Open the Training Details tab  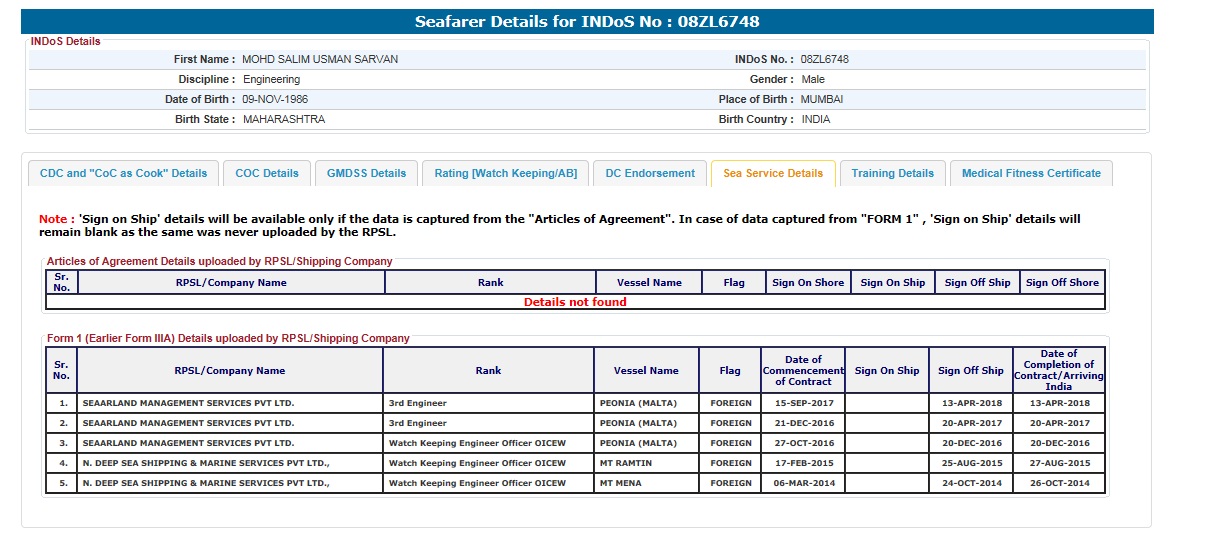[x=892, y=173]
